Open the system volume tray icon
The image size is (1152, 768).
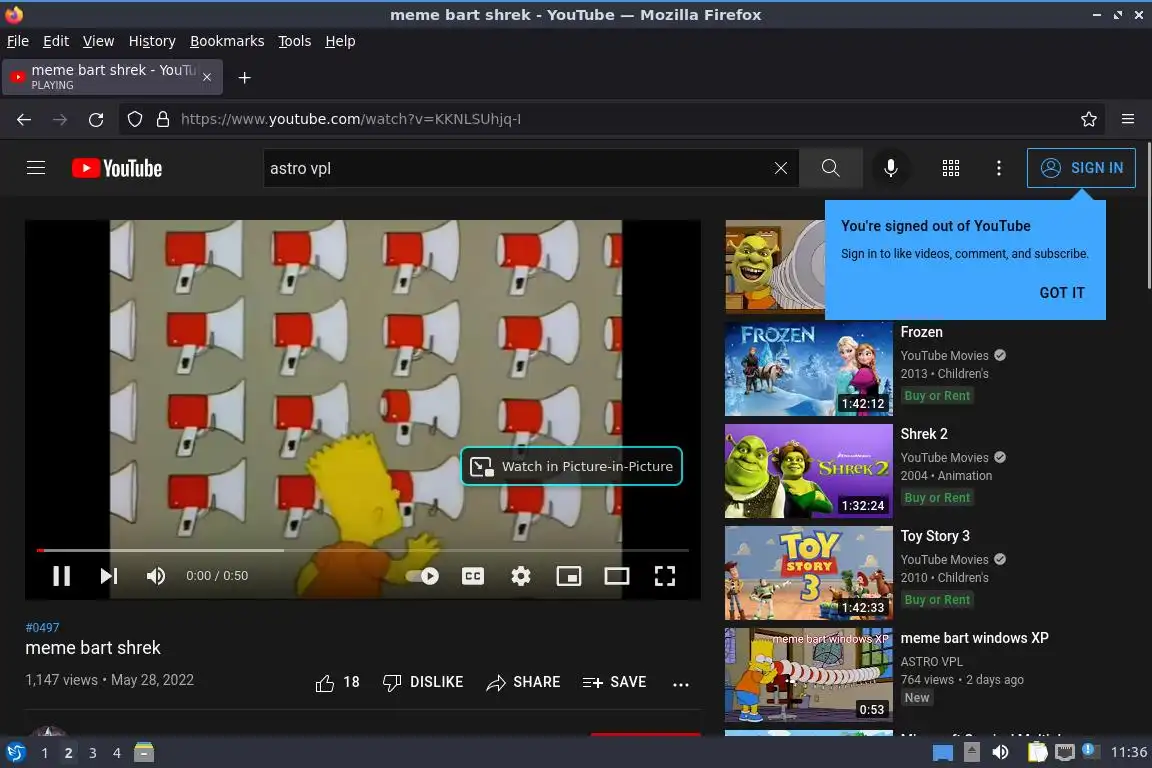click(x=1000, y=753)
